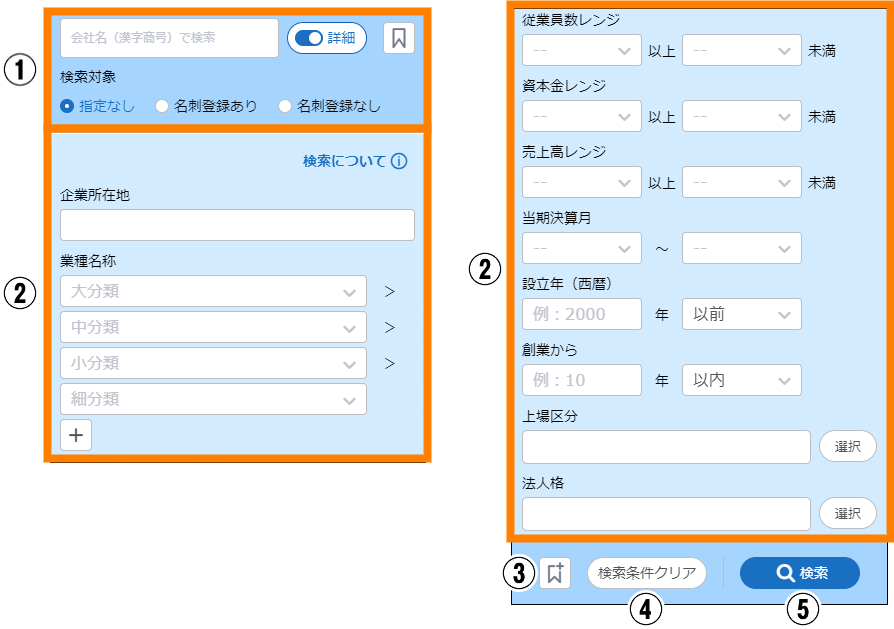Open the 大分類 industry dropdown
The width and height of the screenshot is (894, 629).
click(213, 292)
